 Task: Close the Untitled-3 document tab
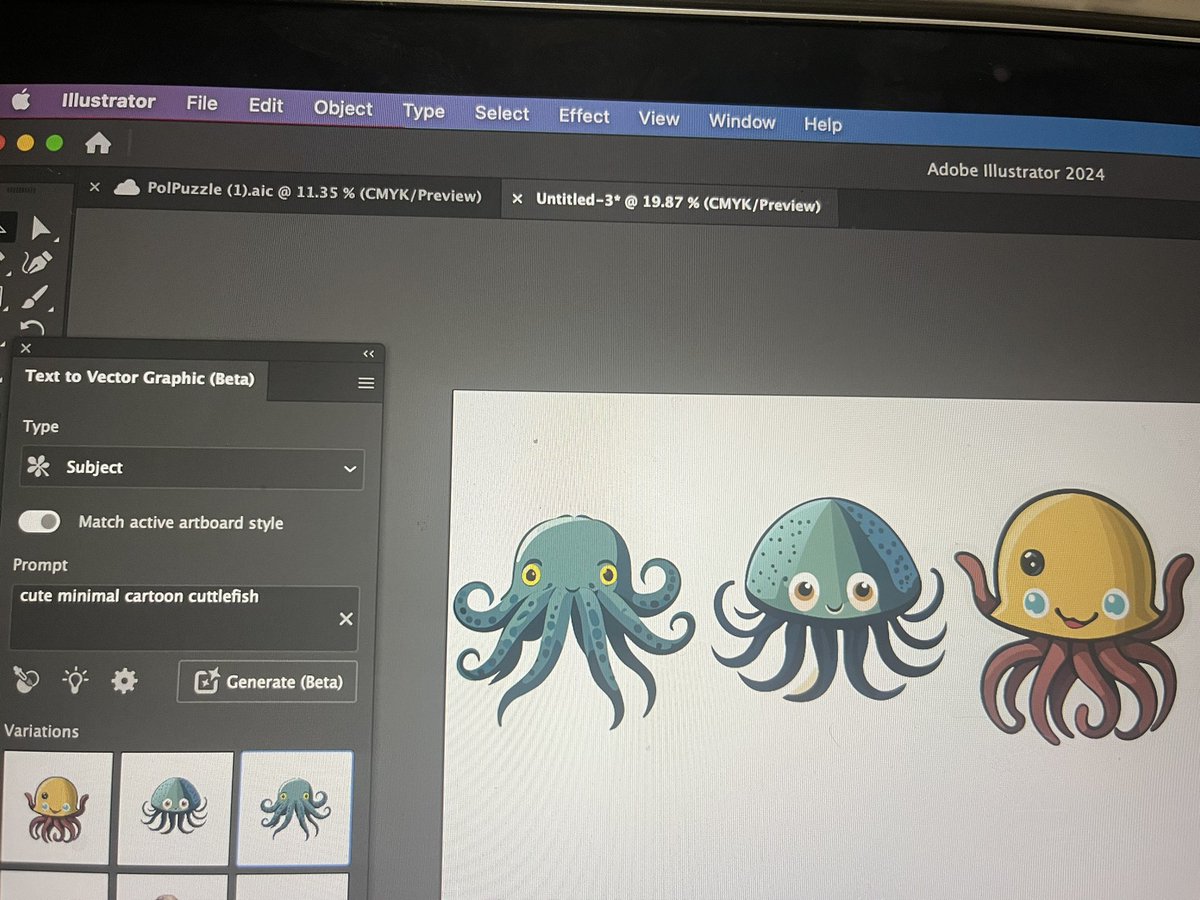pyautogui.click(x=517, y=199)
